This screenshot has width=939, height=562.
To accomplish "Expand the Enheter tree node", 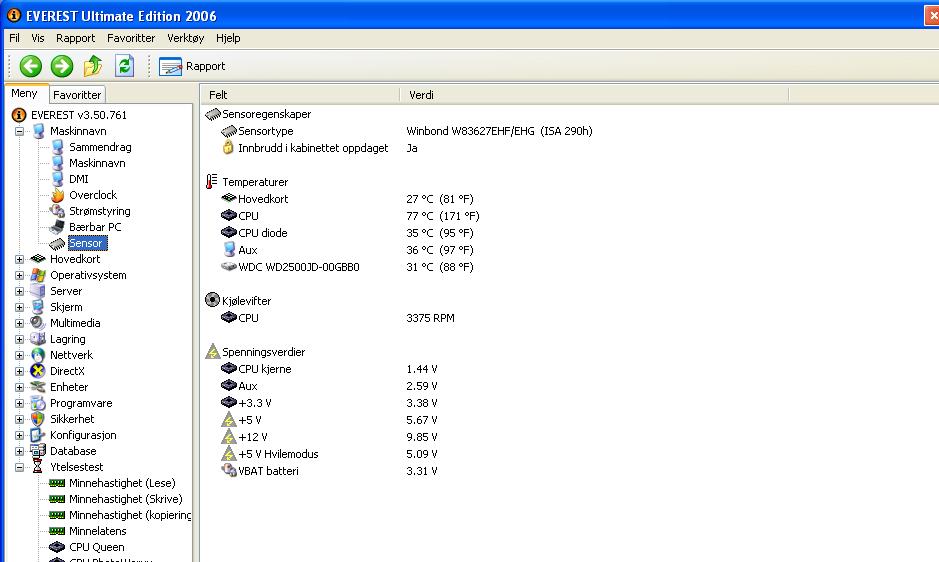I will pos(19,387).
